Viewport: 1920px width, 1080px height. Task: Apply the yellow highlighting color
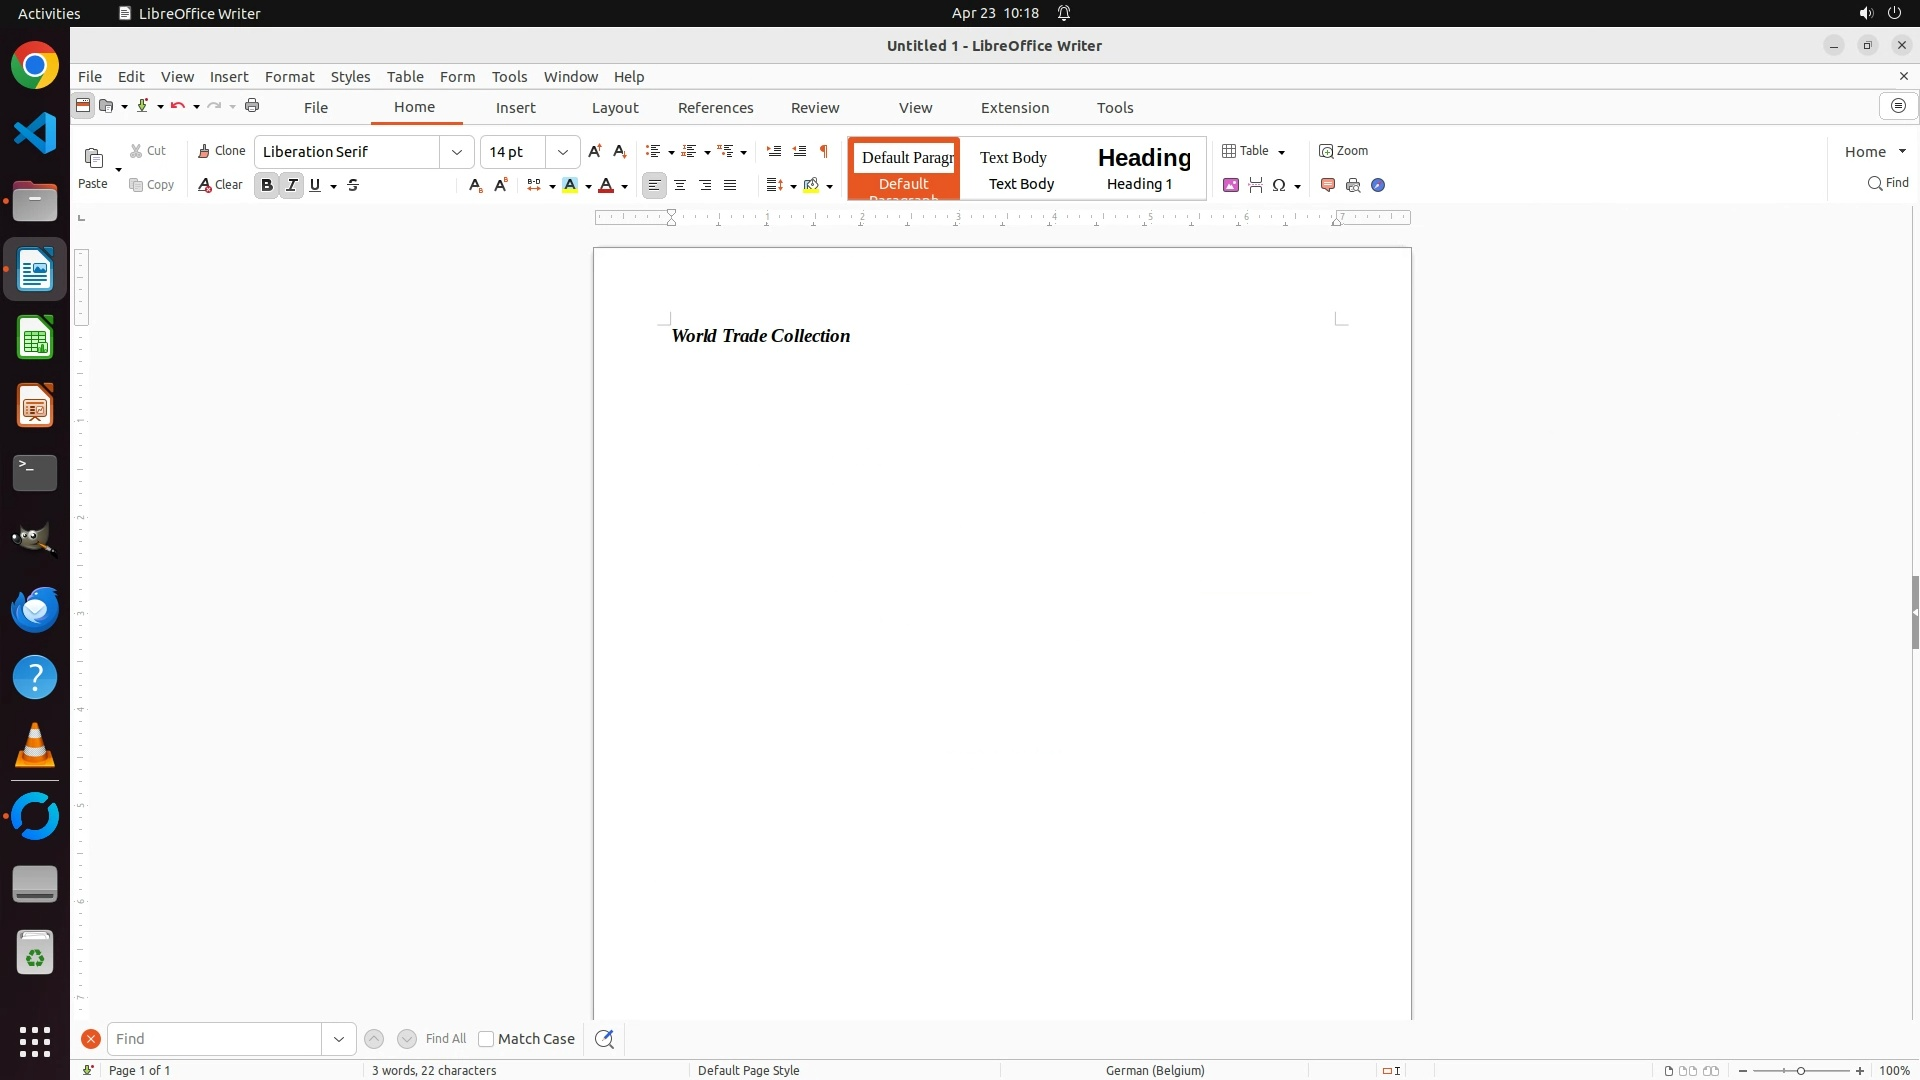click(x=570, y=185)
